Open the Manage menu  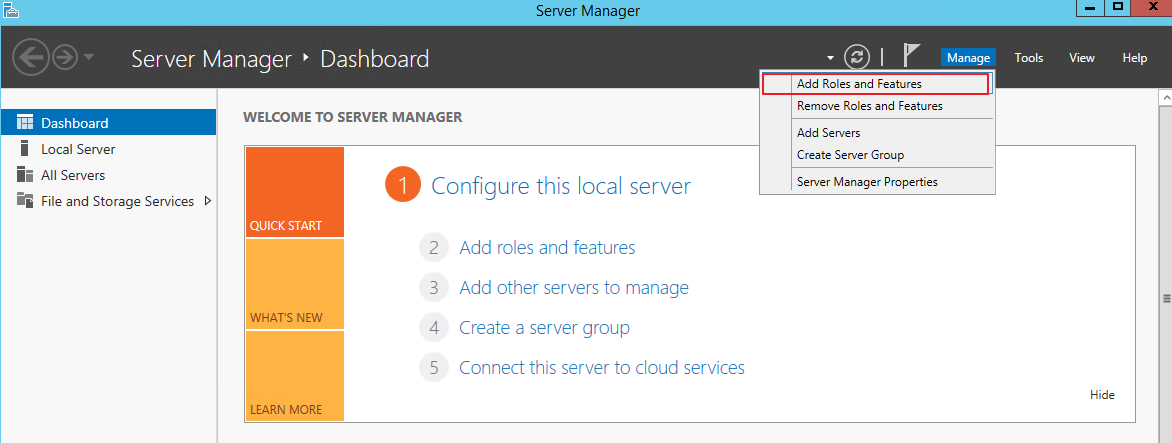point(968,58)
